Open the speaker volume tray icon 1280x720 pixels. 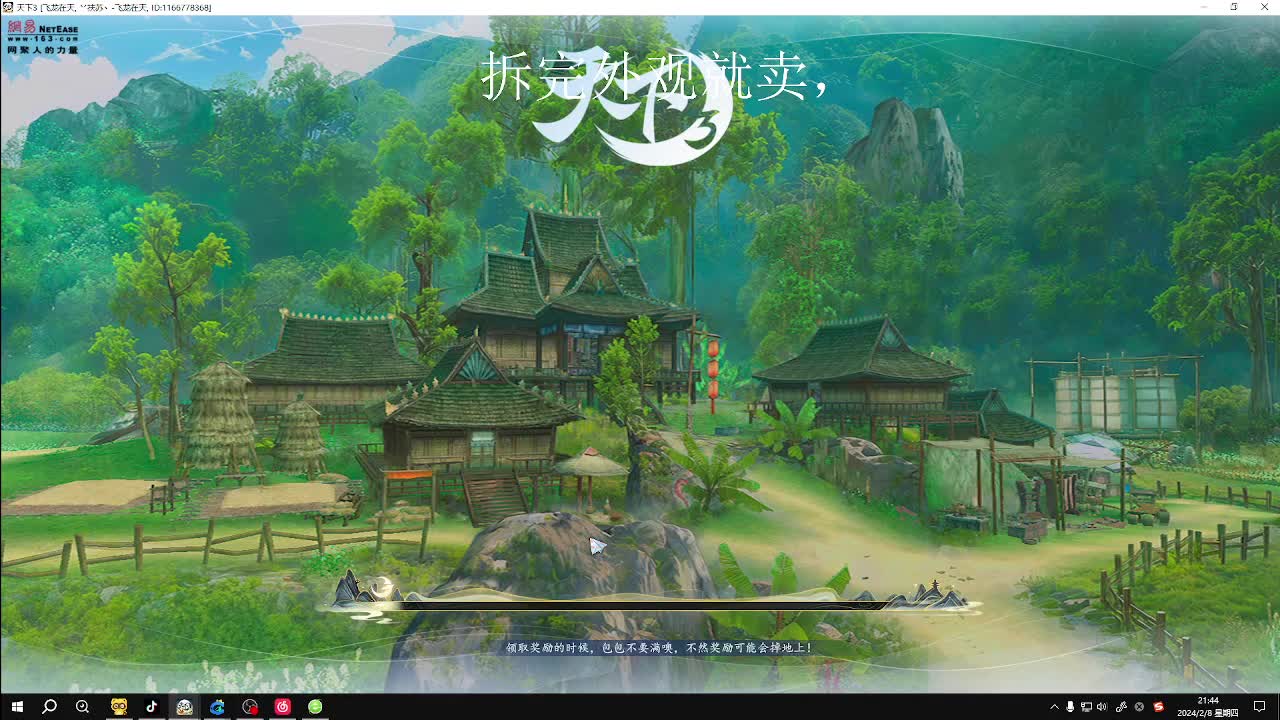pyautogui.click(x=1102, y=707)
